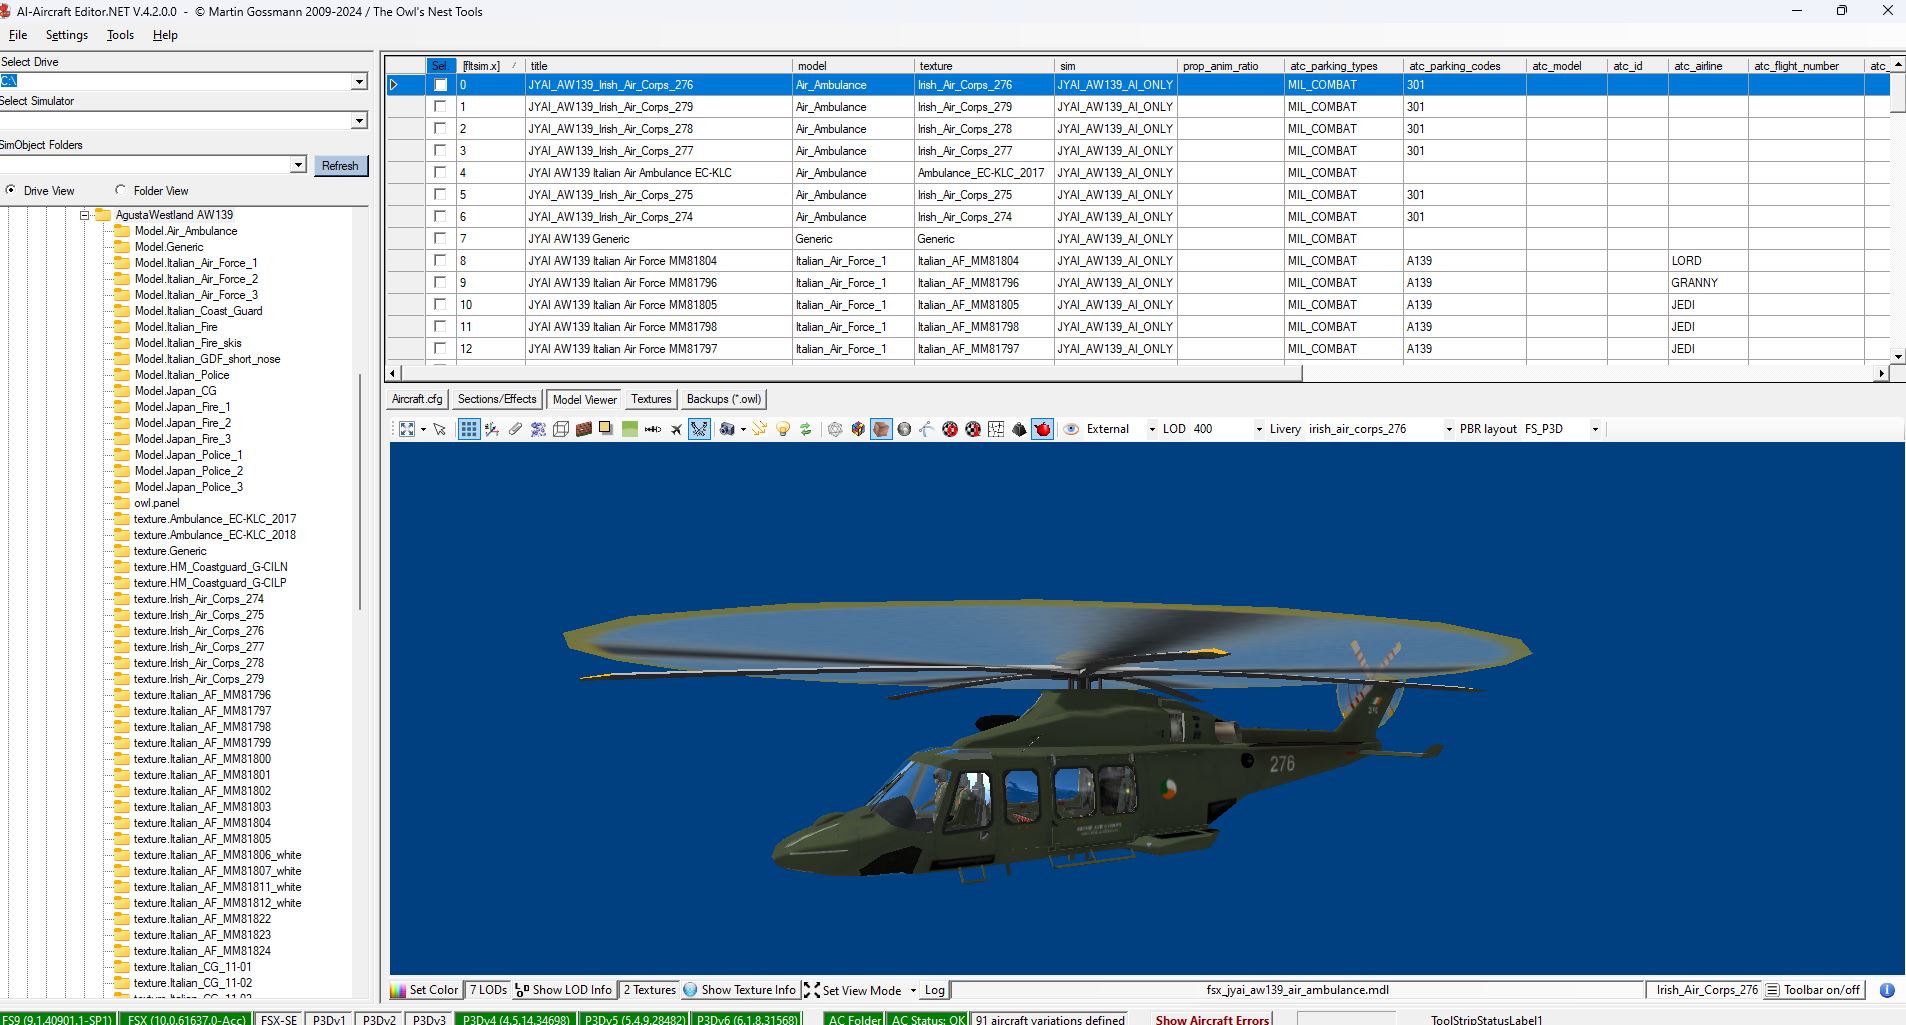The image size is (1906, 1025).
Task: Select the Model.Italian_Coast_Guard folder
Action: (198, 311)
